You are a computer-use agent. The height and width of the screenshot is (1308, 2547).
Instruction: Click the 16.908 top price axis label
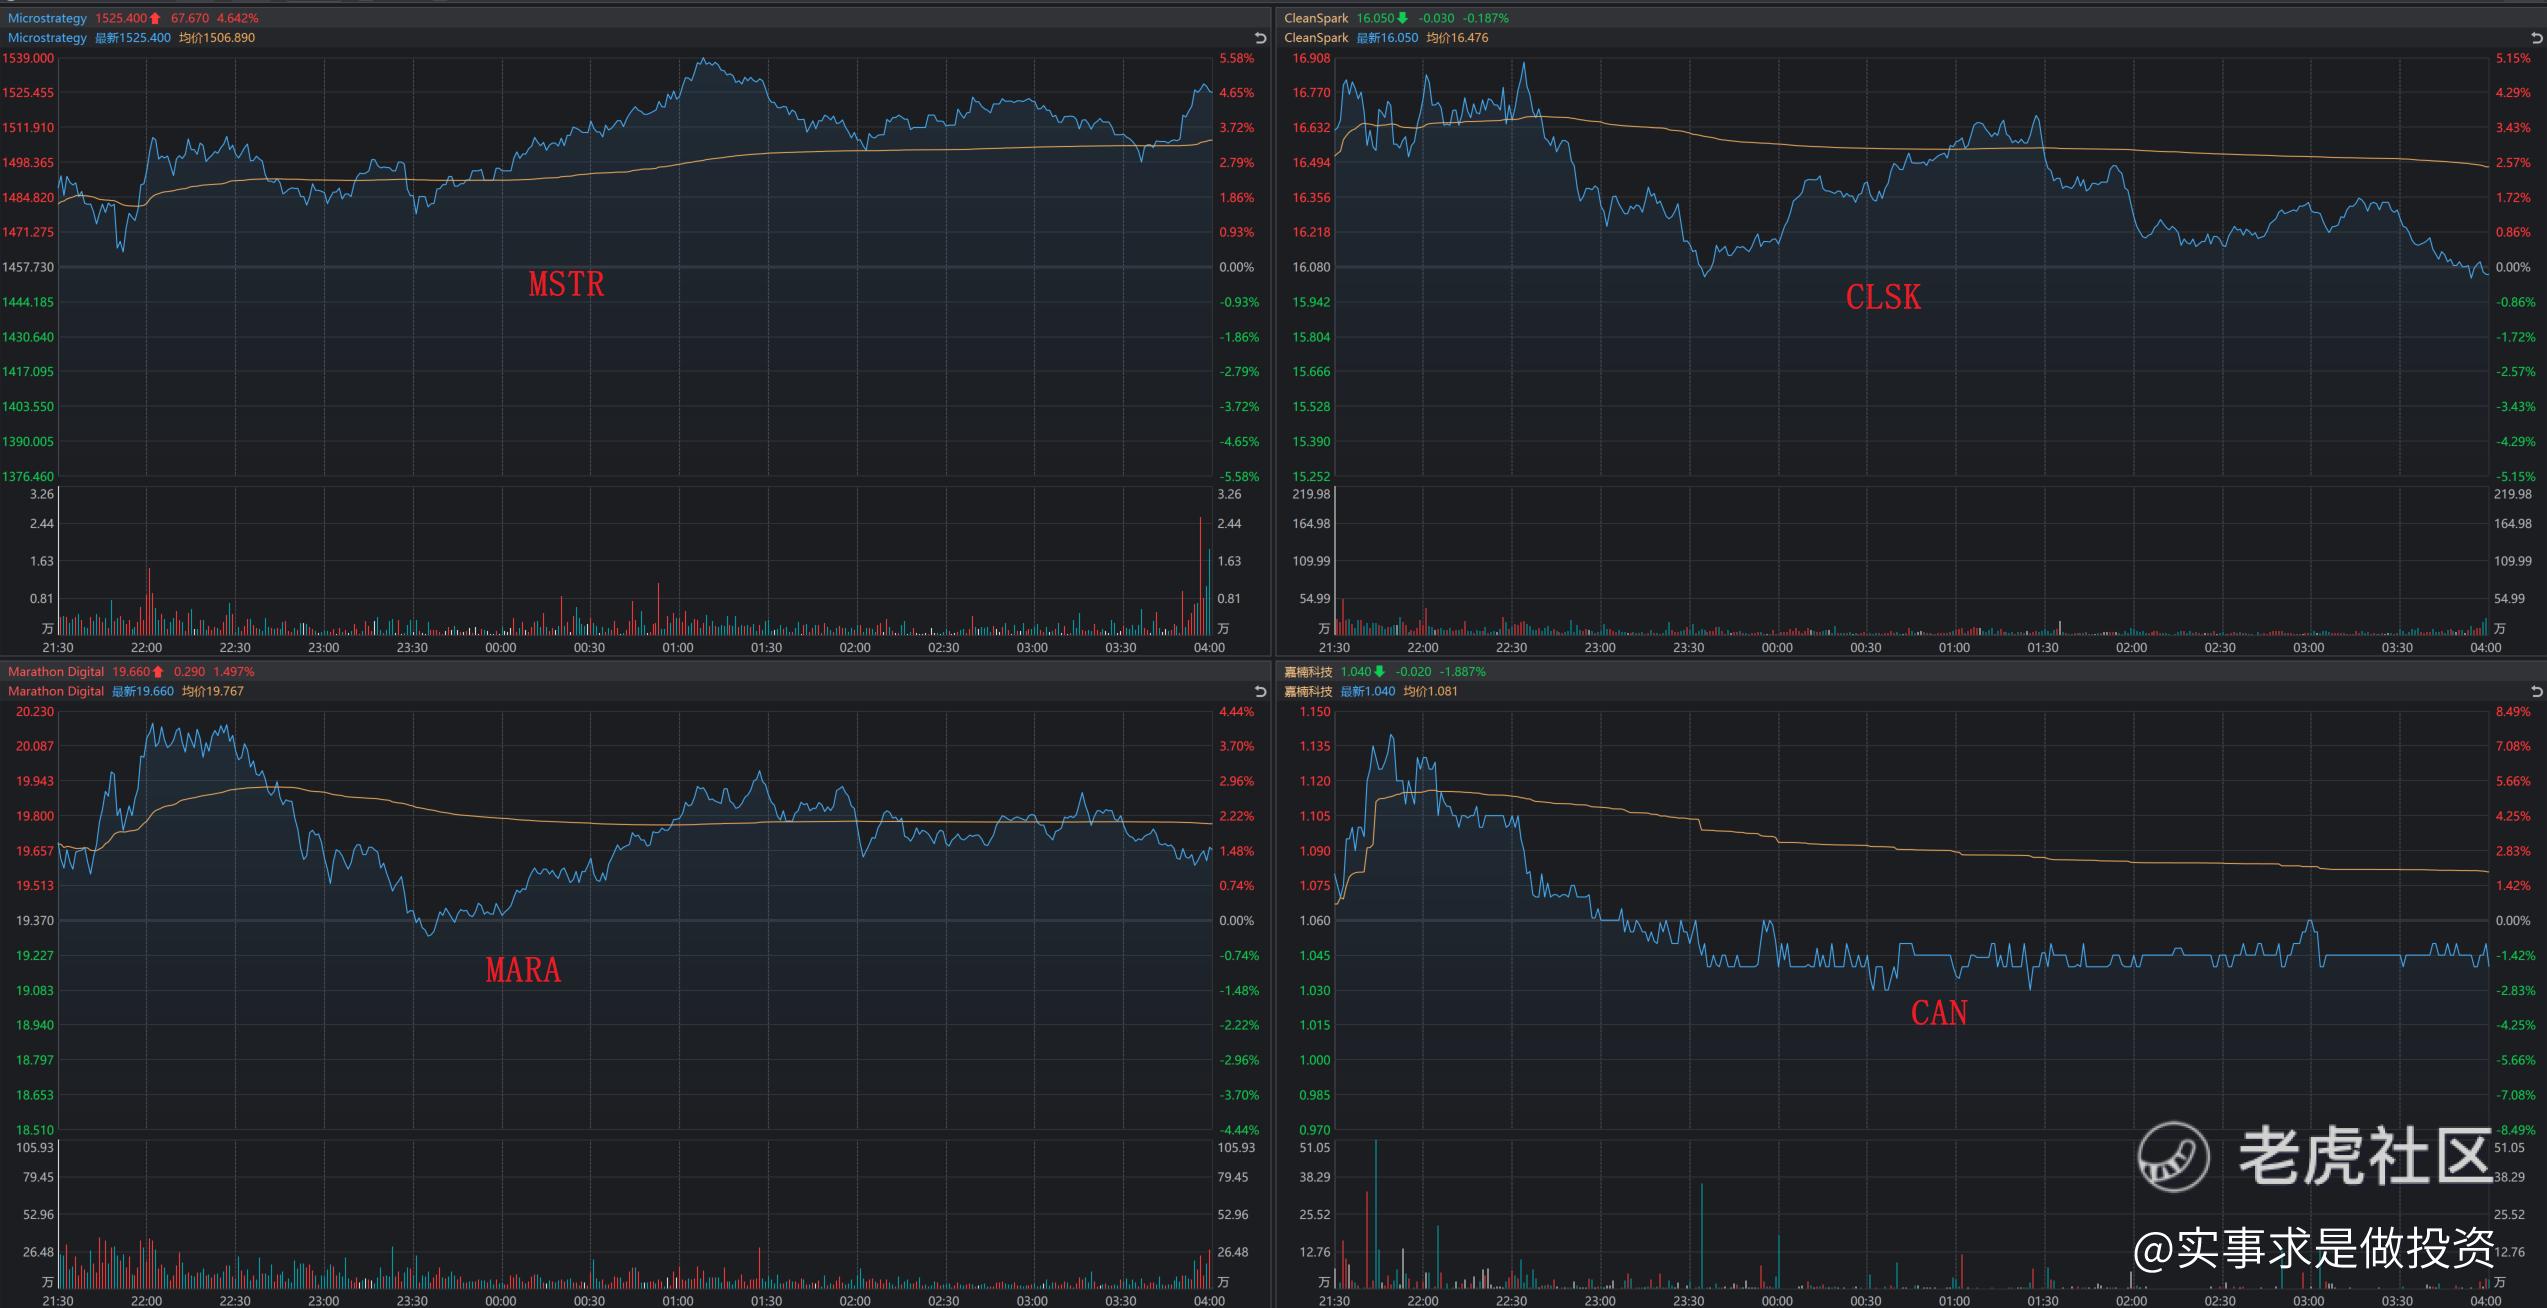click(x=1311, y=58)
